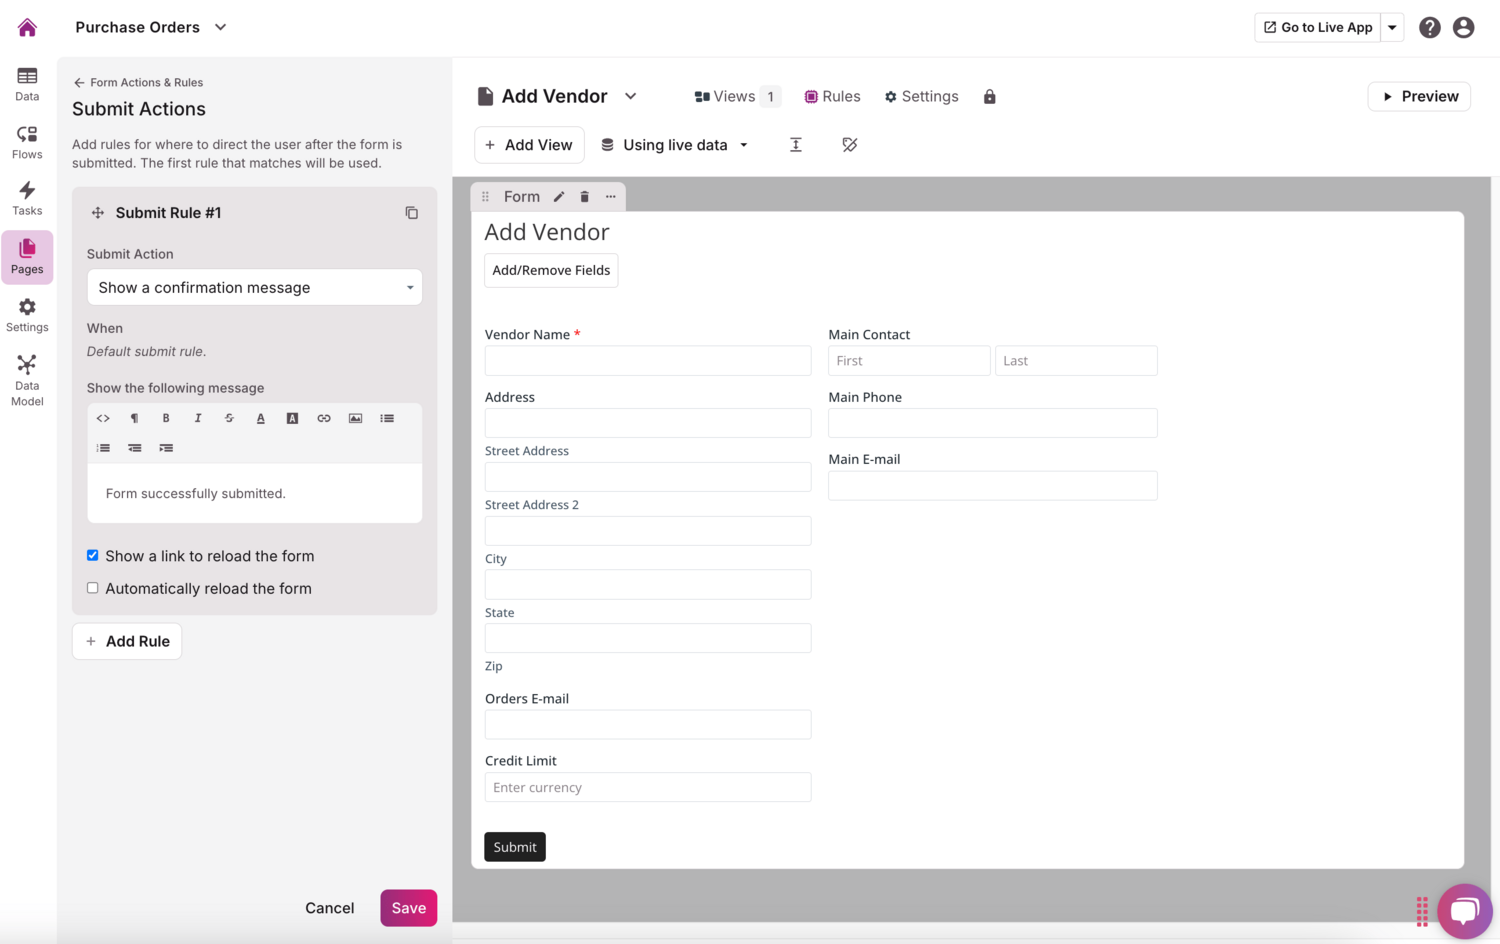Expand the Add Vendor page dropdown

coord(631,96)
